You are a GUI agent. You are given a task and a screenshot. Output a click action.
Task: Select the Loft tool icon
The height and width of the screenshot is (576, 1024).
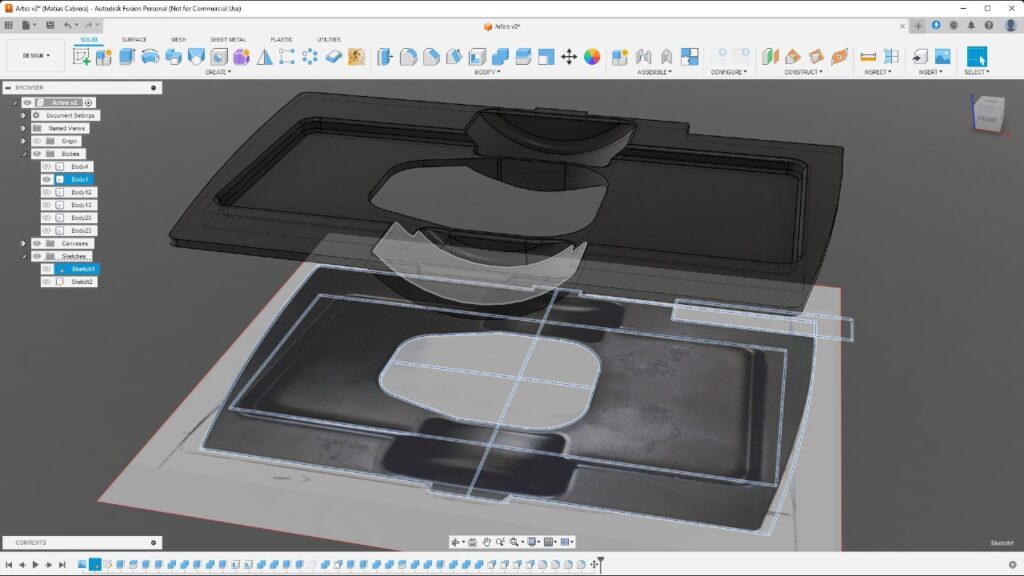pos(196,57)
